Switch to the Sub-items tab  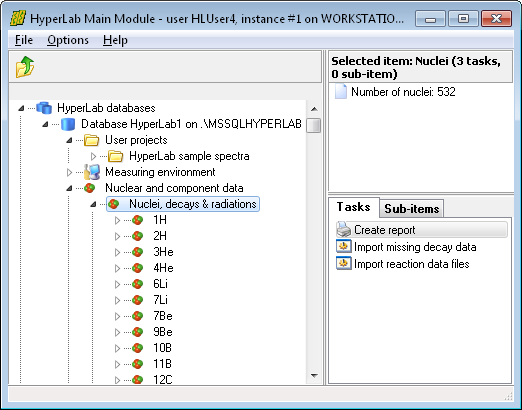(412, 209)
